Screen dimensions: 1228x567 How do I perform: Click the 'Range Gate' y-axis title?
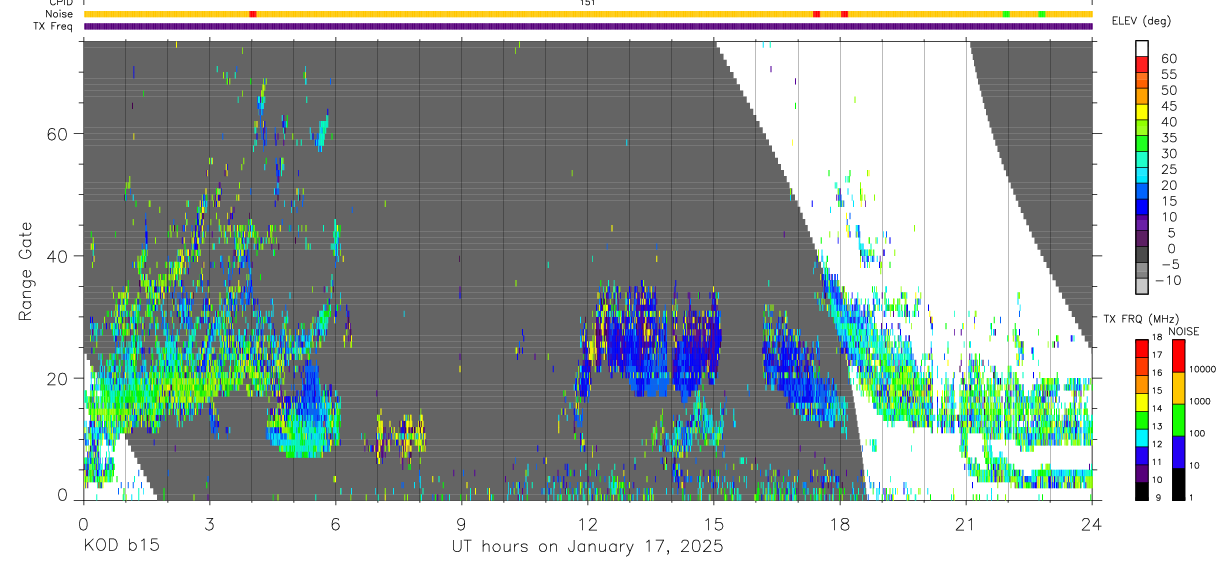[x=27, y=272]
